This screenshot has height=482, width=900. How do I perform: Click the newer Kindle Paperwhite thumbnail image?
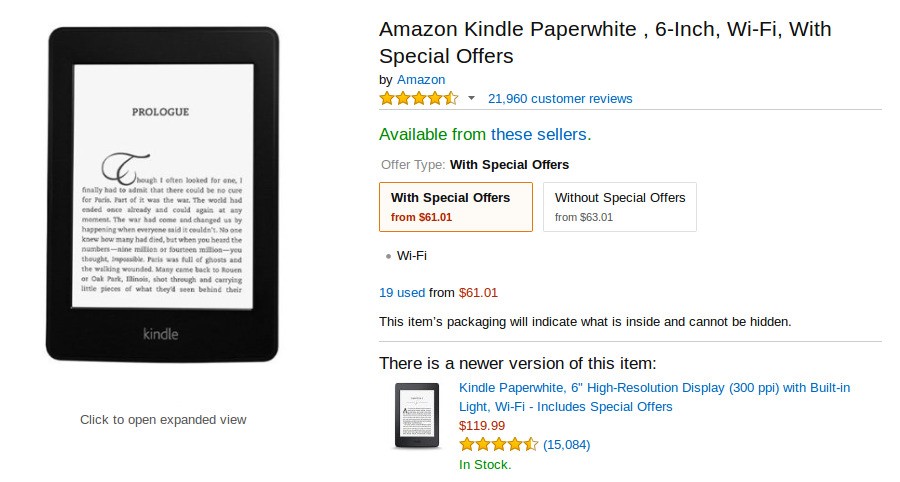416,415
